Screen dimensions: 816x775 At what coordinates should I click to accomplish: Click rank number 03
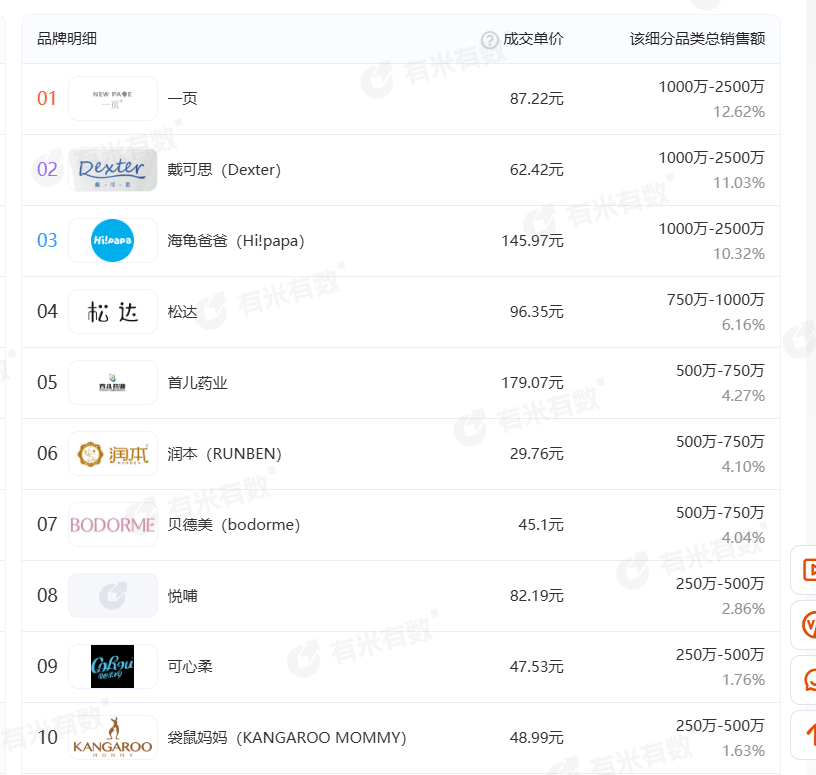pos(47,240)
